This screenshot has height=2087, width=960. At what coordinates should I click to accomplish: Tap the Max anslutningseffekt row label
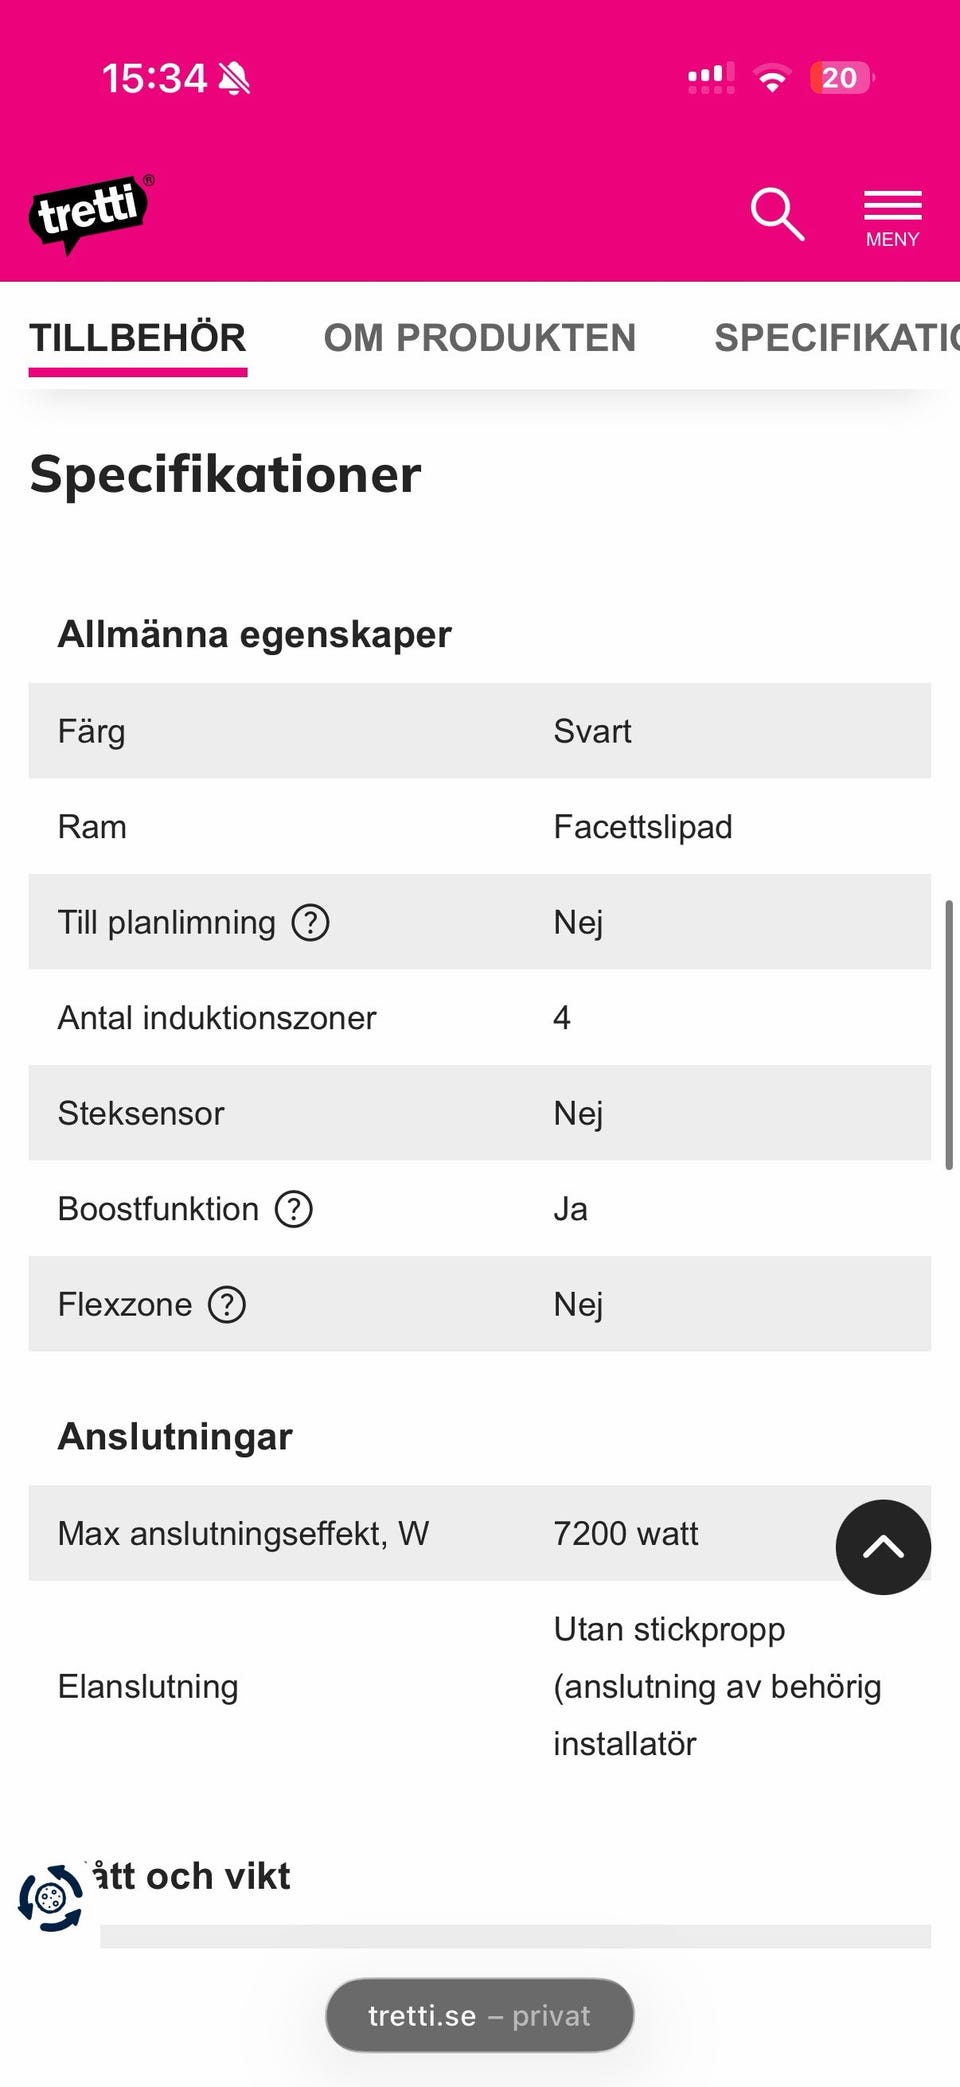point(243,1533)
